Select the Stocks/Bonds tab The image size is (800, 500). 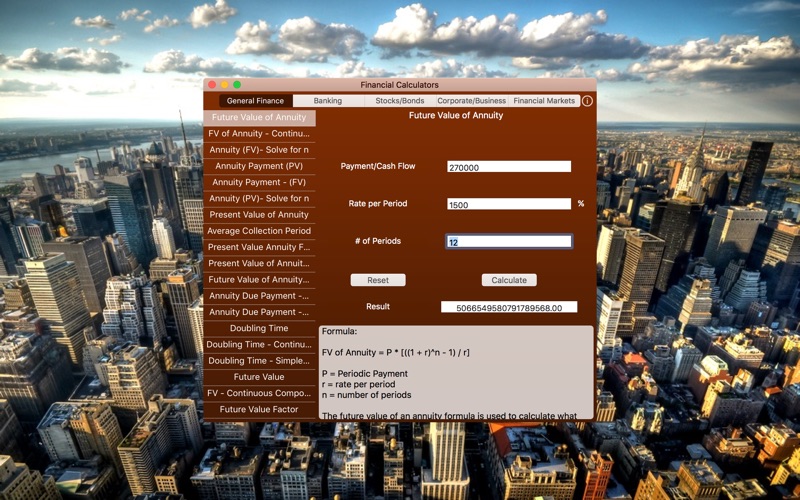400,101
